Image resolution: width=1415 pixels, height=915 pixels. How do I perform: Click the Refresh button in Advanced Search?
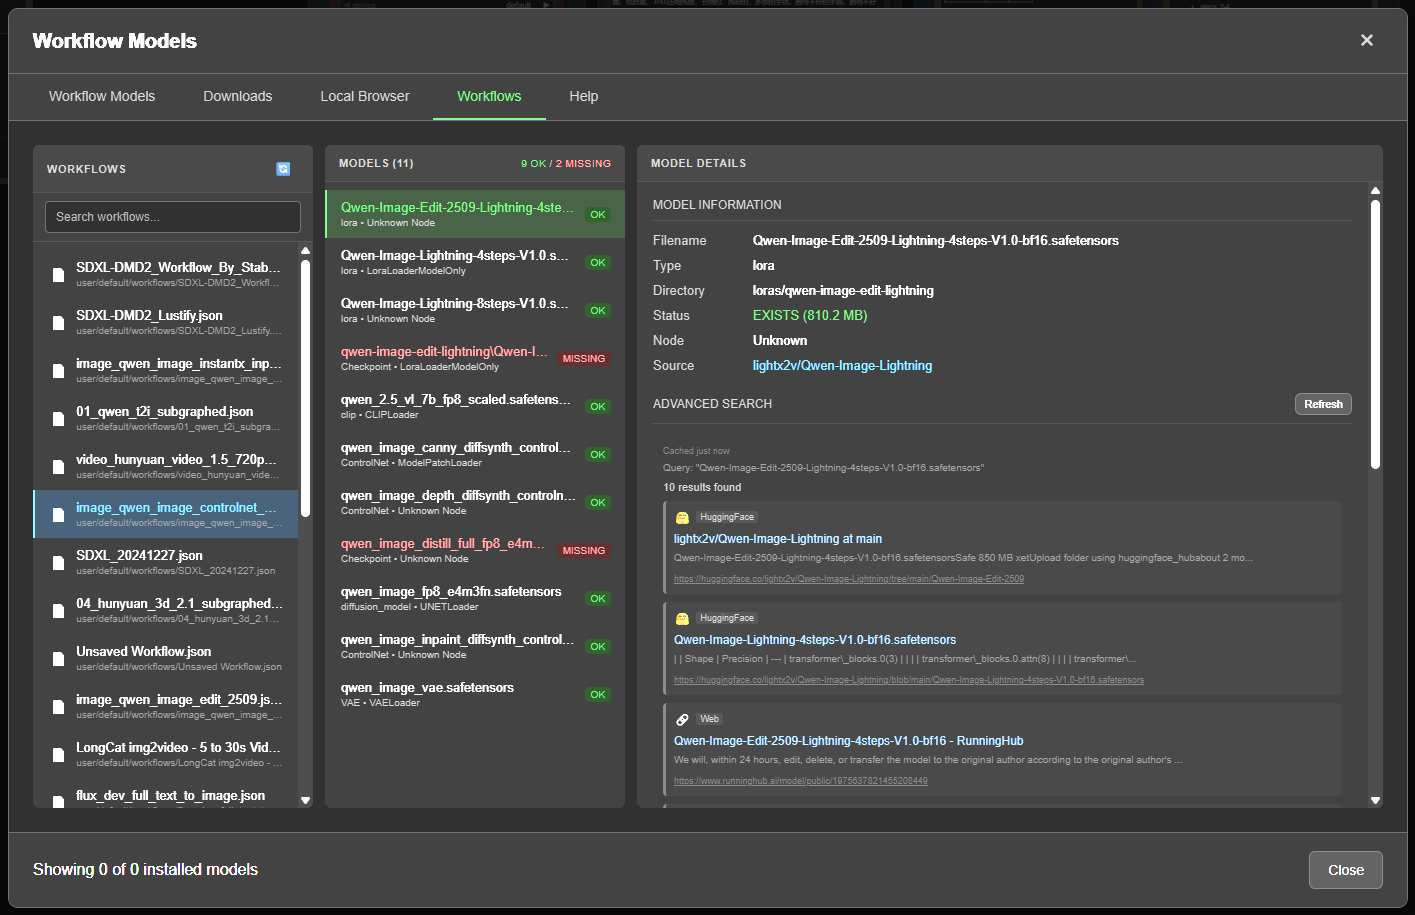[x=1323, y=404]
